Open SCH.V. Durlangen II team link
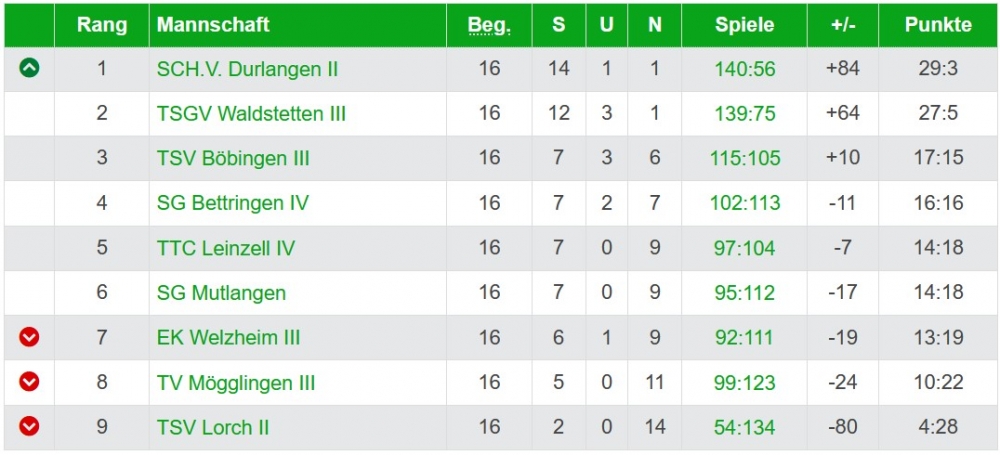 pos(247,69)
